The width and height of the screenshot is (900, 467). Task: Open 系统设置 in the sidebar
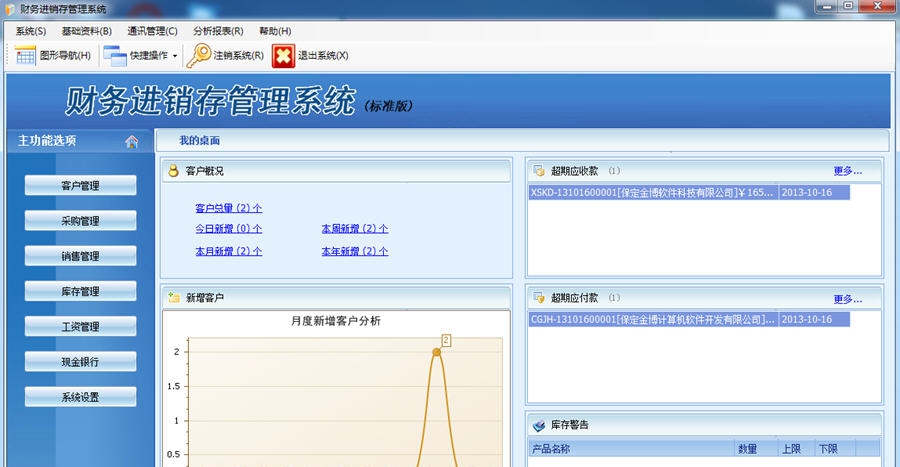[80, 397]
